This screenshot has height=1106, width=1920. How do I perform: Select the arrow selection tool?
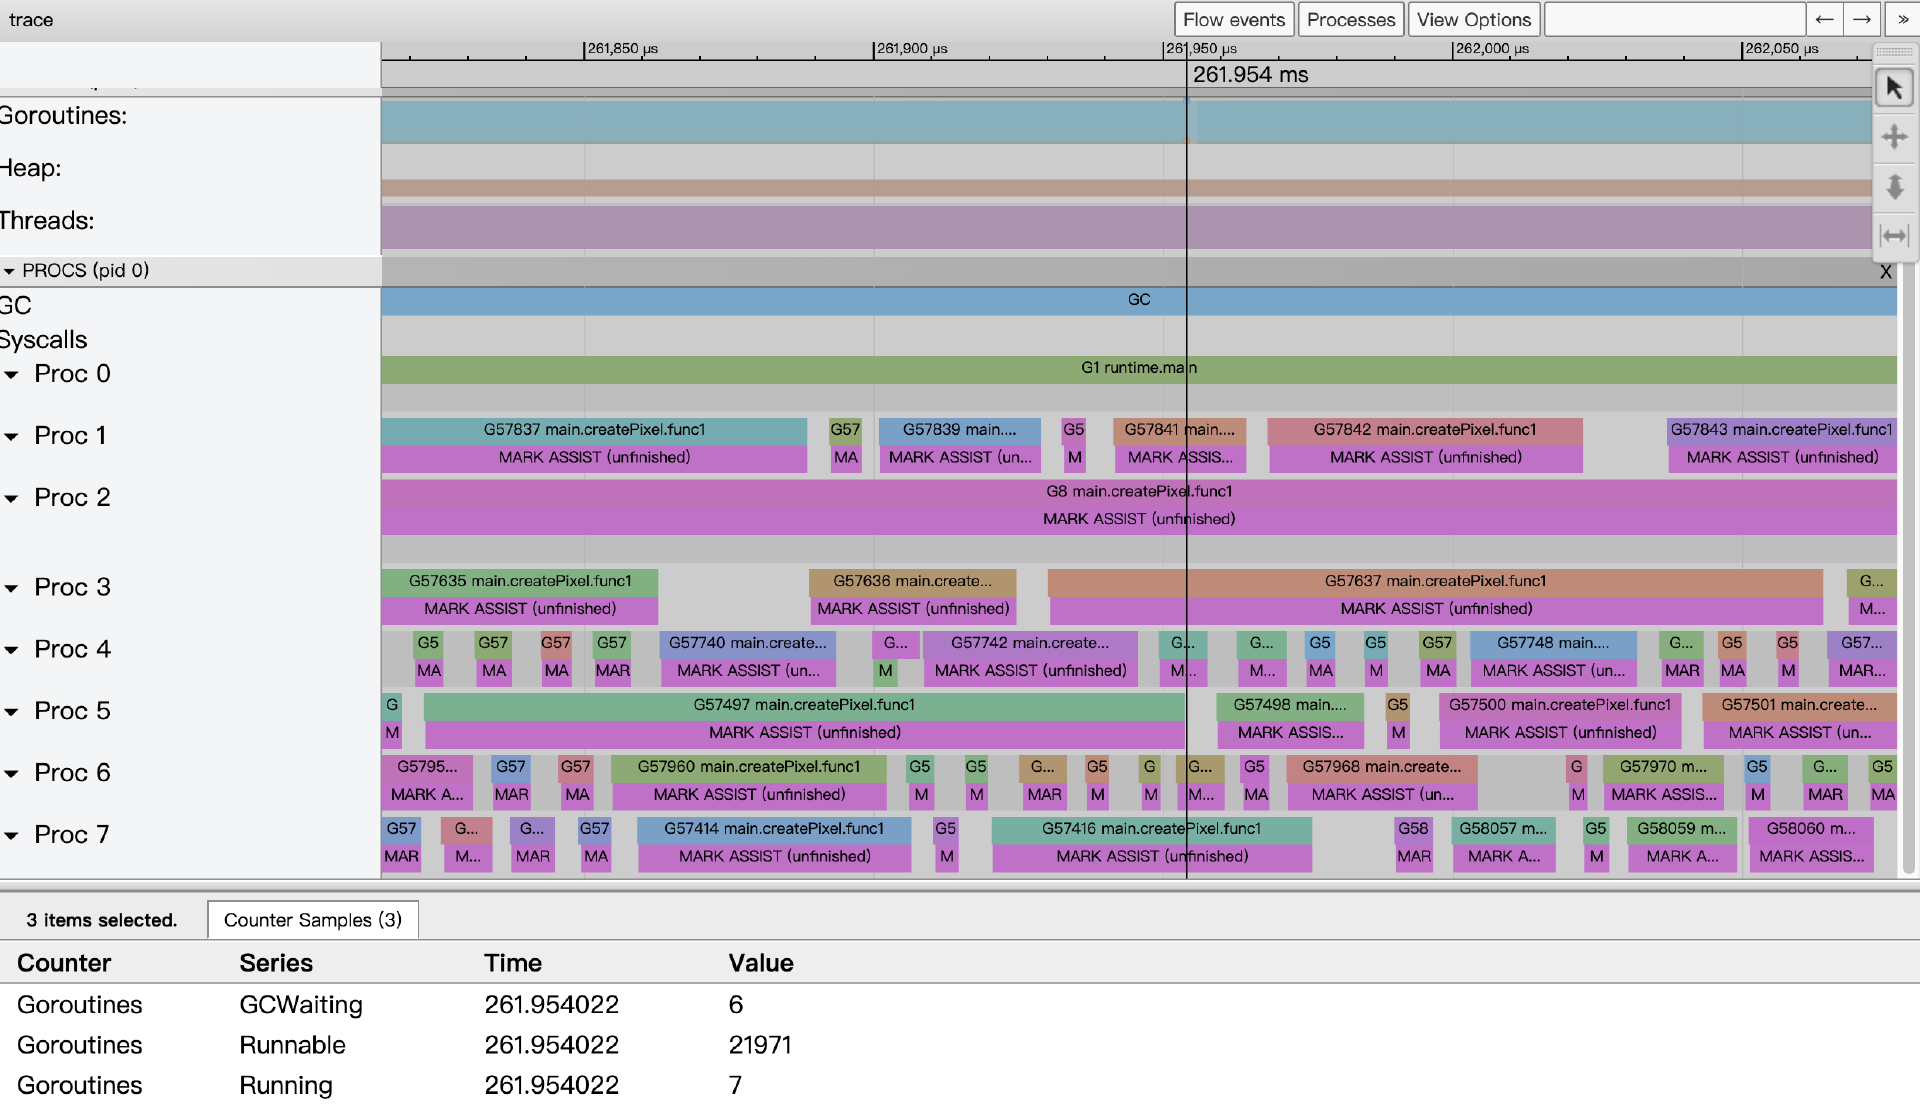tap(1894, 89)
